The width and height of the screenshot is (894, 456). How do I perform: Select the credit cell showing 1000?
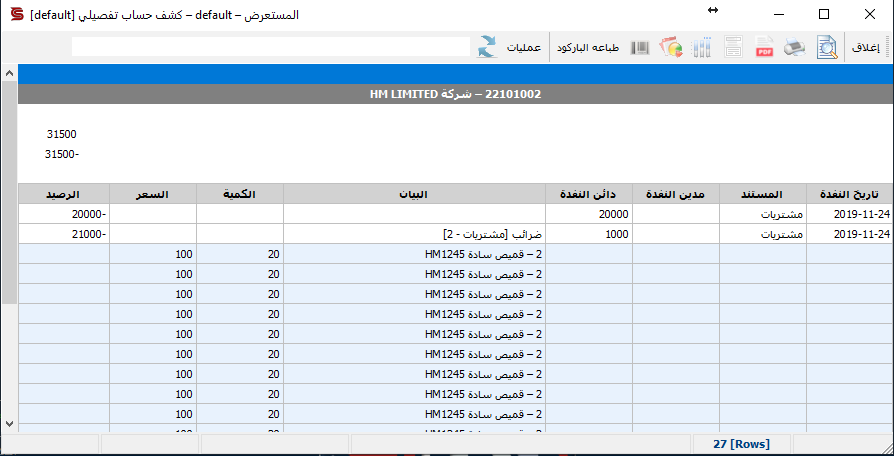[x=589, y=234]
